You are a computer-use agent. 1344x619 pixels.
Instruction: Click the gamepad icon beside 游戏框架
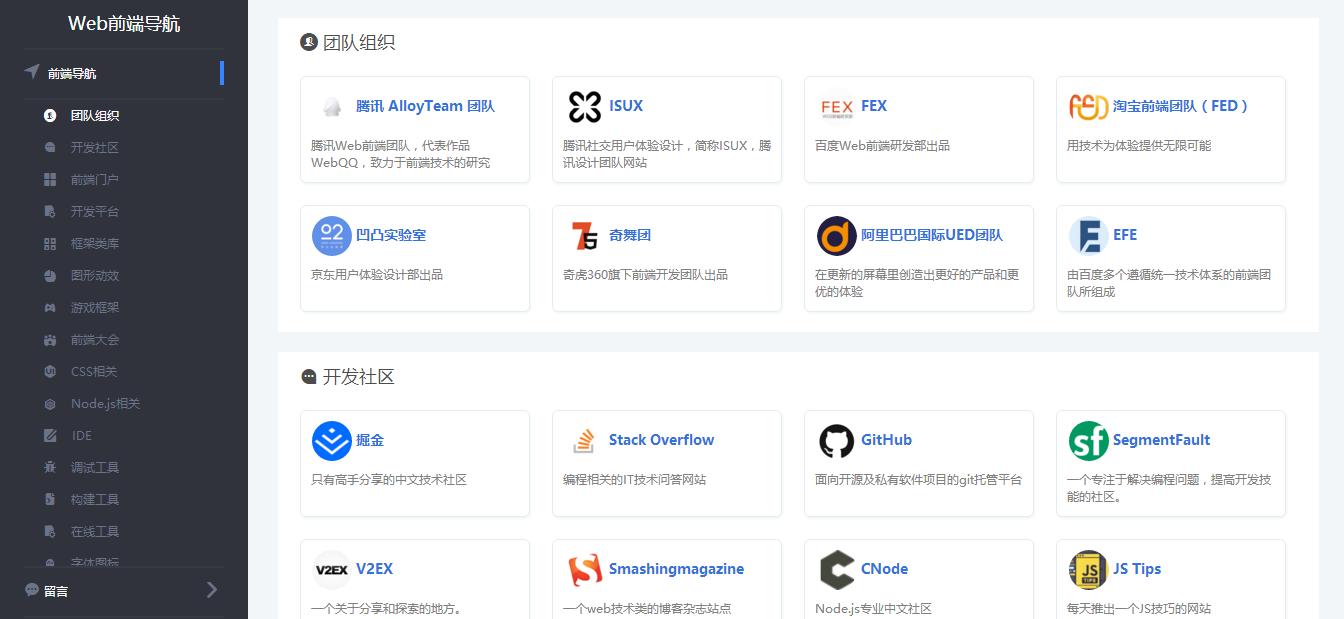click(50, 308)
